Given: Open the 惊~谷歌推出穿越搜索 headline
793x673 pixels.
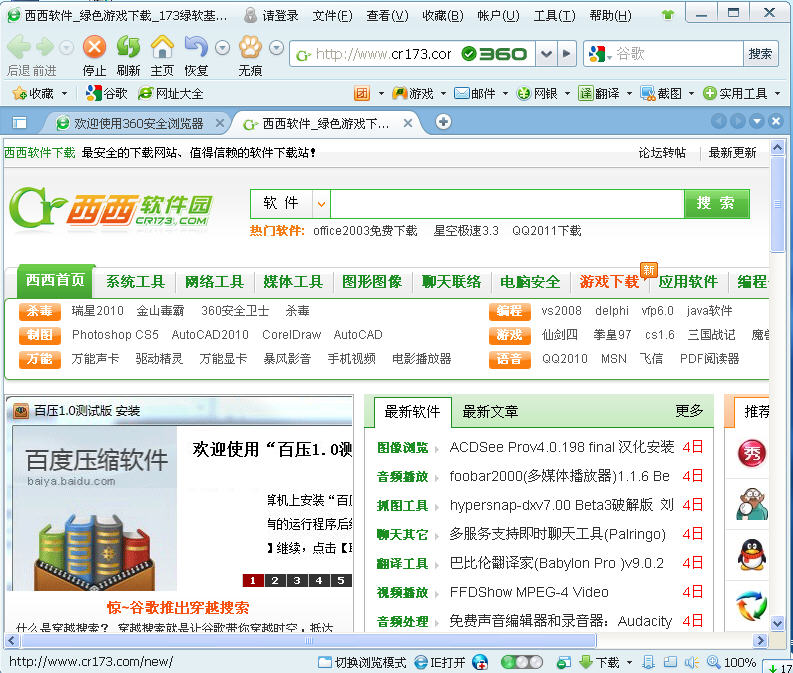Looking at the screenshot, I should tap(178, 607).
